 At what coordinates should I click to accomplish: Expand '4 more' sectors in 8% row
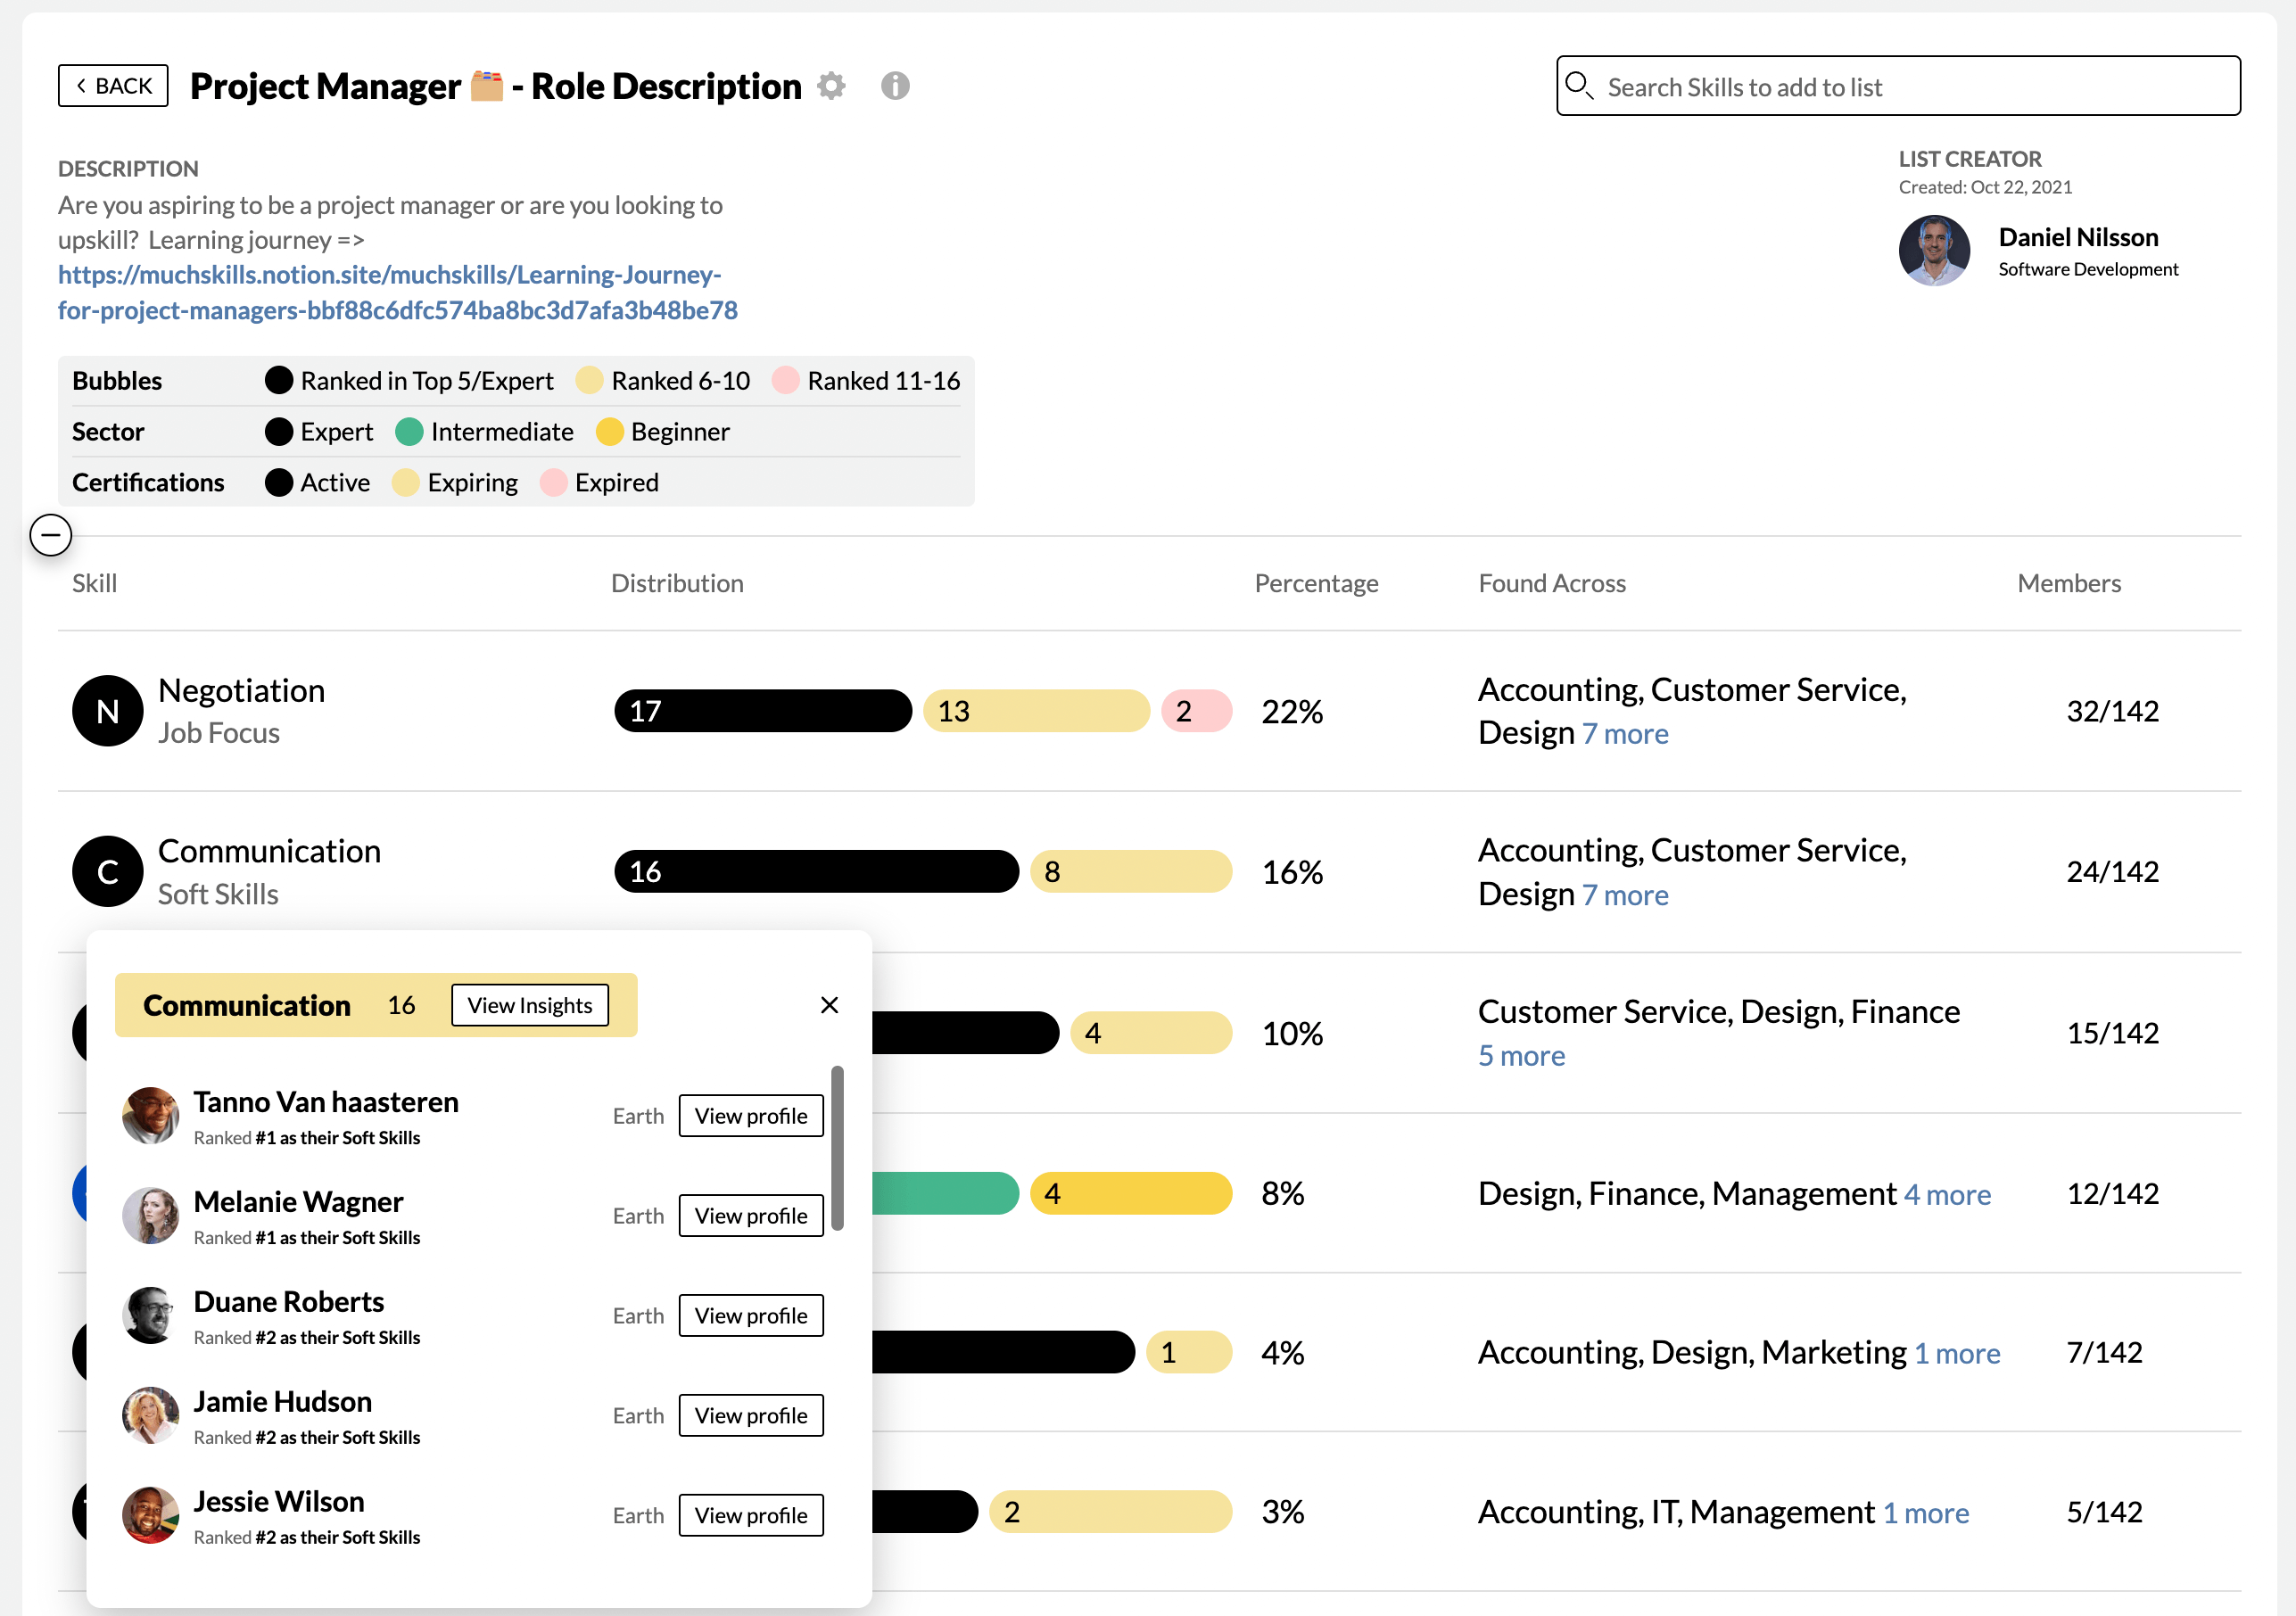(x=1947, y=1195)
